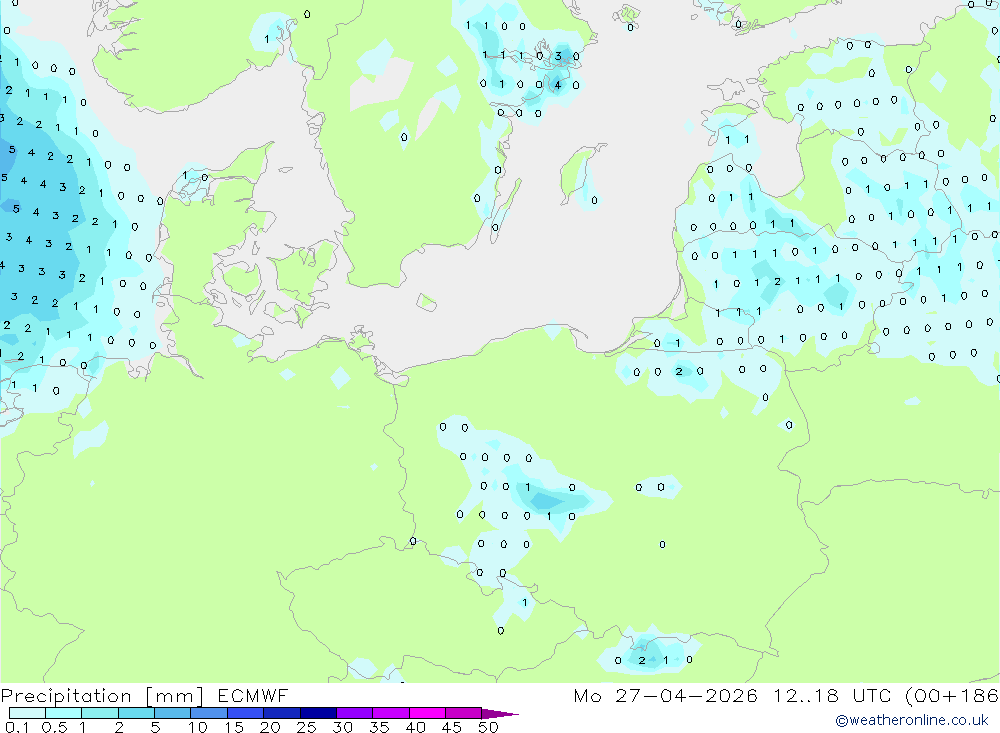
Task: Click the 'Precipitation [mm]' title text
Action: click(x=102, y=696)
